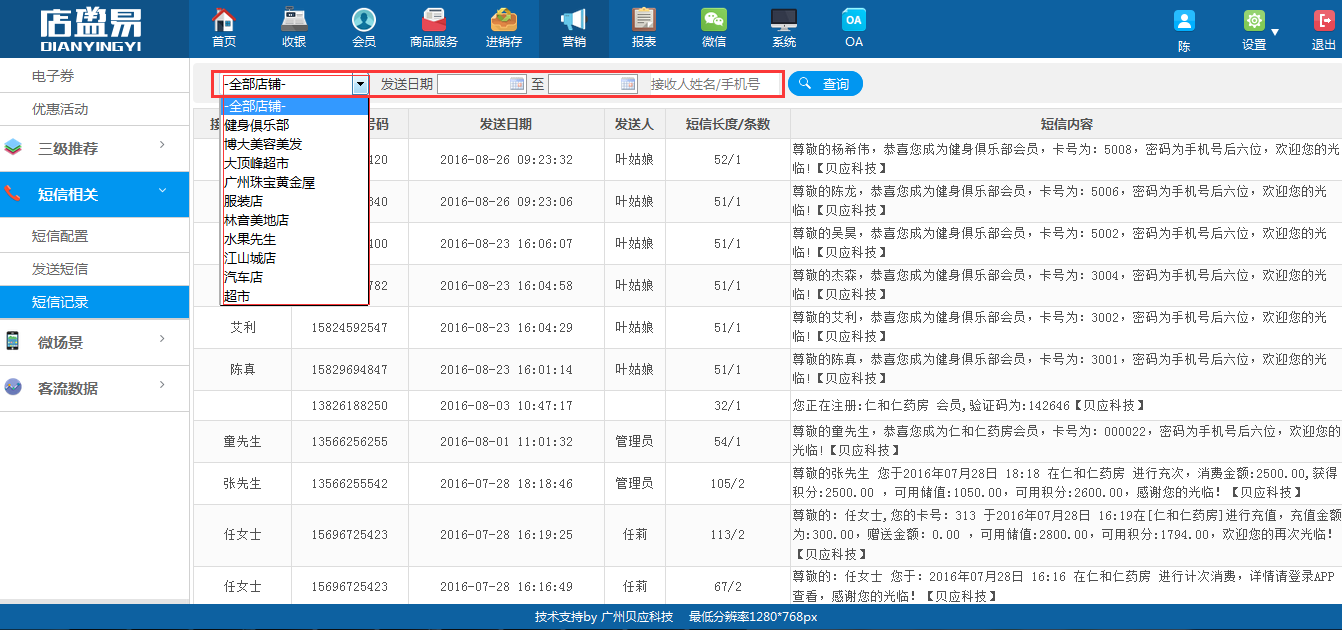Expand the 微场景 sidebar section

[x=162, y=341]
